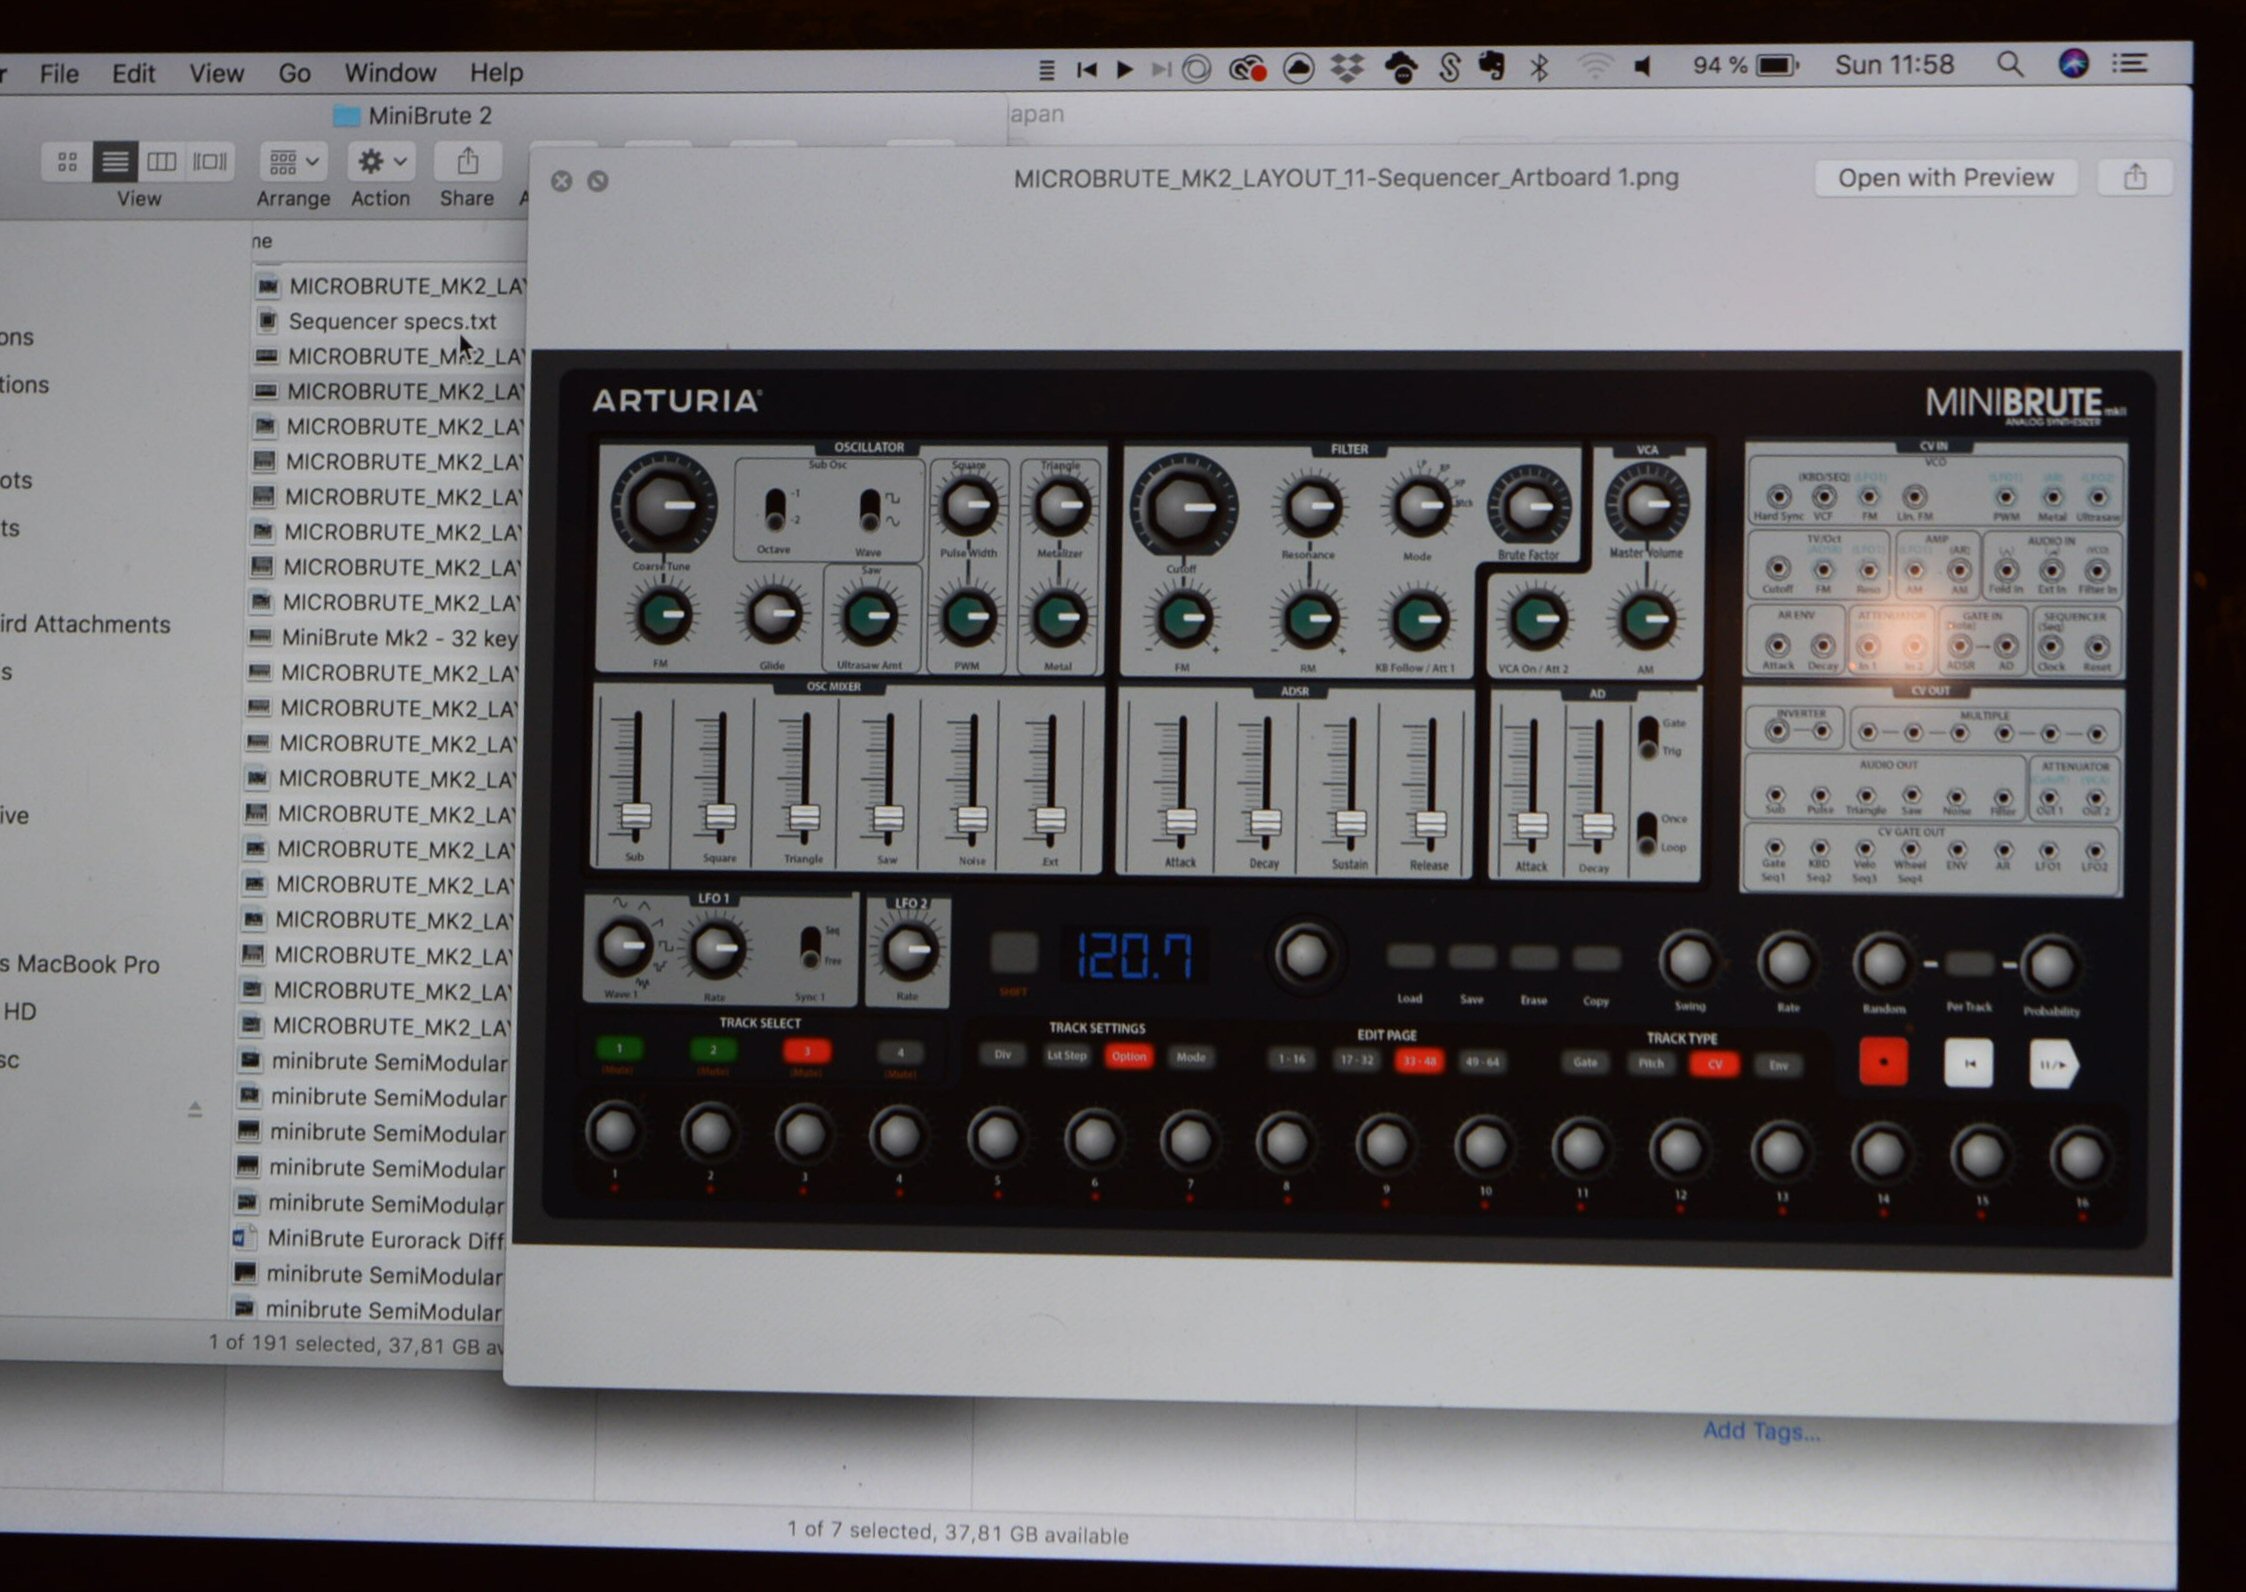The height and width of the screenshot is (1592, 2246).
Task: Switch Finder to column view
Action: 162,161
